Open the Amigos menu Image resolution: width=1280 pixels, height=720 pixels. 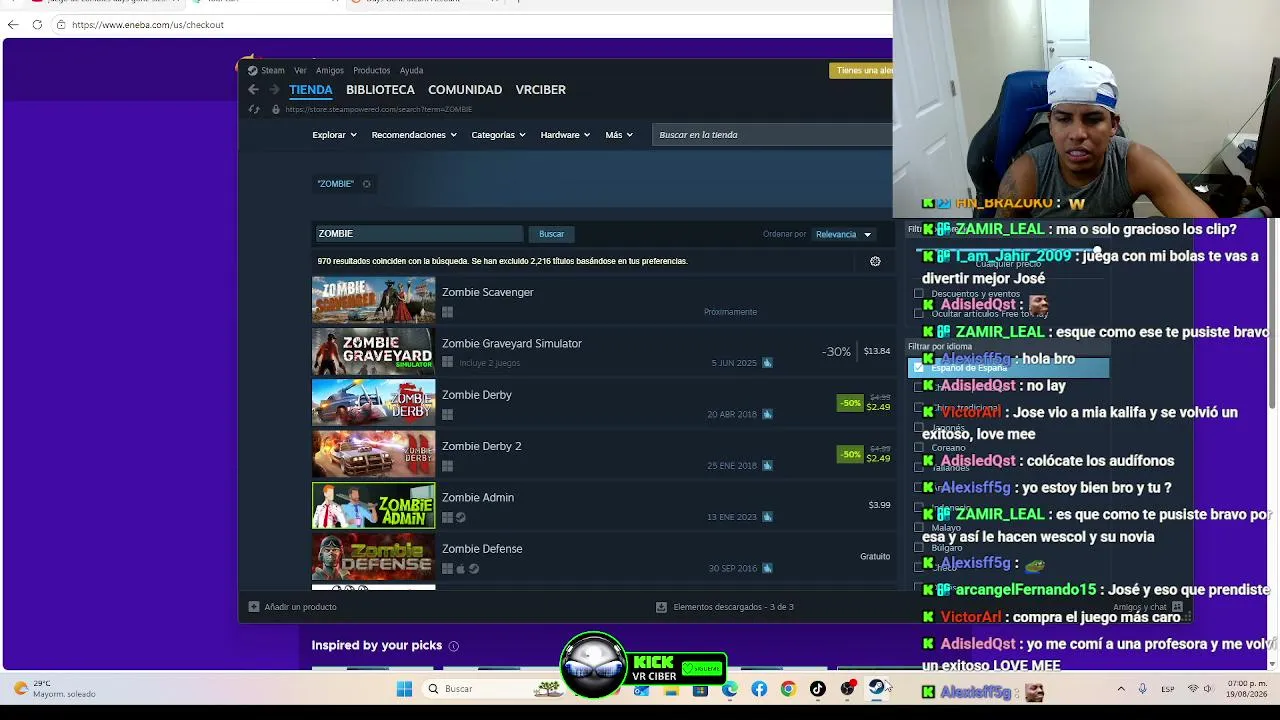pyautogui.click(x=330, y=71)
